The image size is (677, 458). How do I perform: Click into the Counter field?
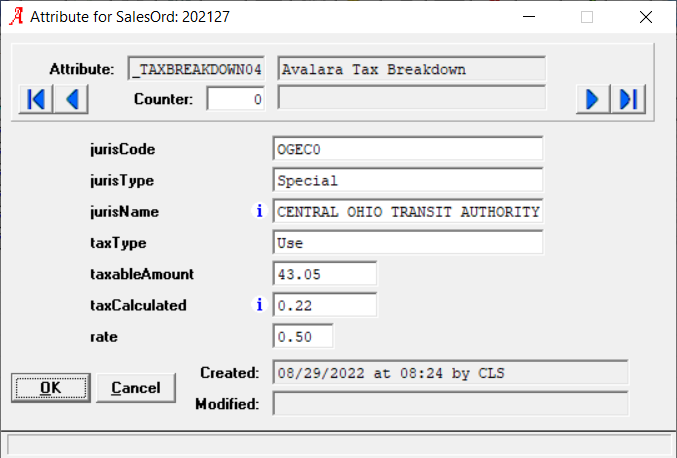click(x=236, y=99)
